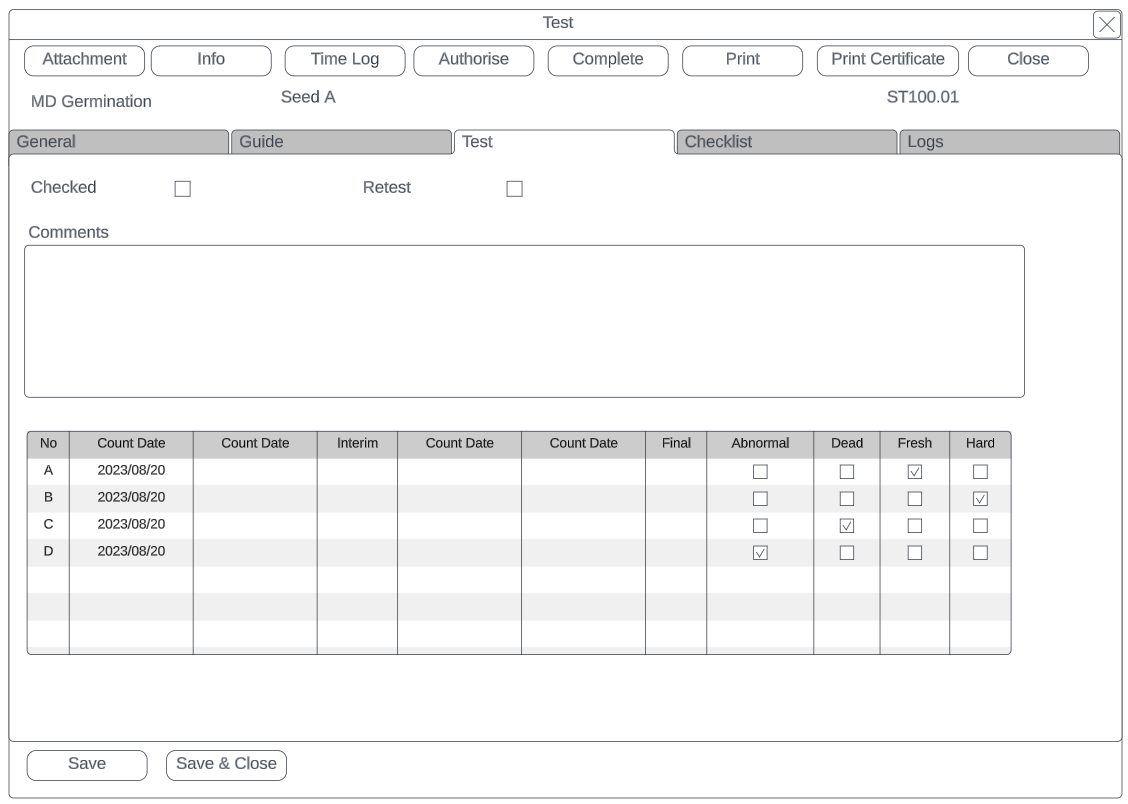Click Print Certificate button
1128x804 pixels.
888,60
